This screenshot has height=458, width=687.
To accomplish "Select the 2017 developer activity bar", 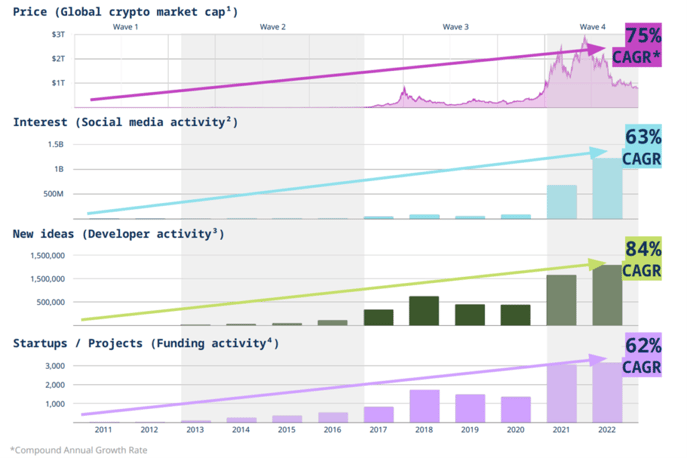I will point(379,317).
